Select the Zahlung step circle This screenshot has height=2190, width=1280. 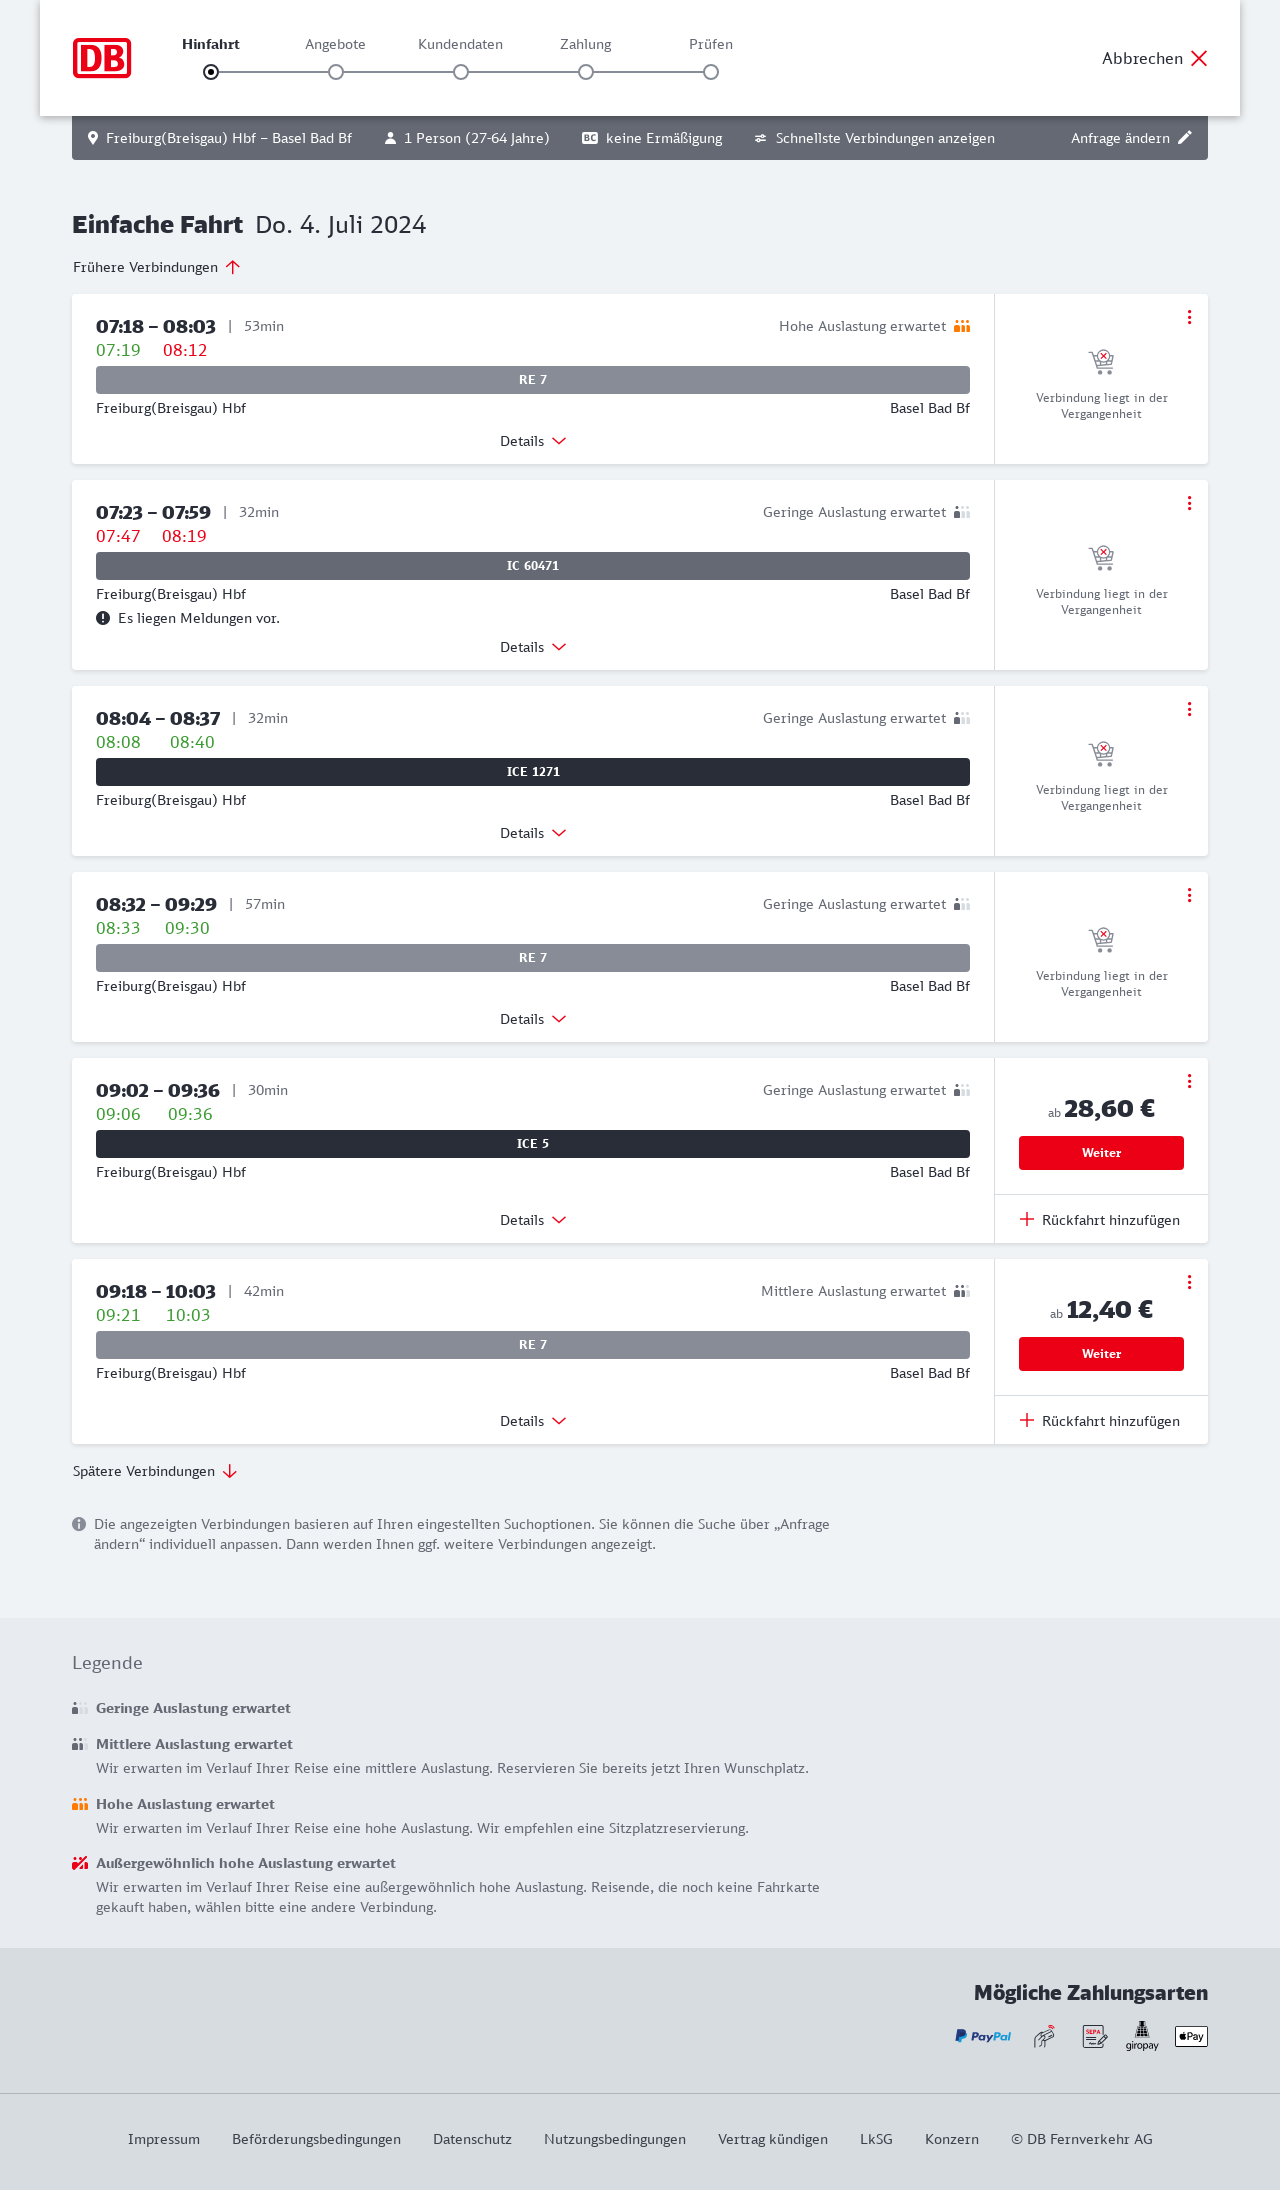[x=586, y=72]
